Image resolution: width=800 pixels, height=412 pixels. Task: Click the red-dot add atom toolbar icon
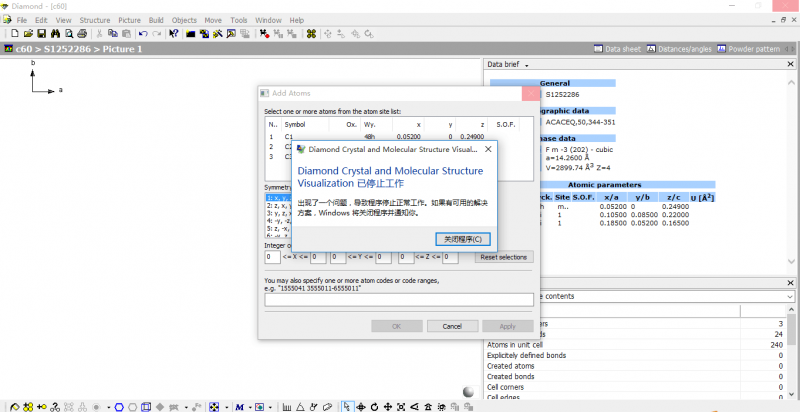[264, 34]
